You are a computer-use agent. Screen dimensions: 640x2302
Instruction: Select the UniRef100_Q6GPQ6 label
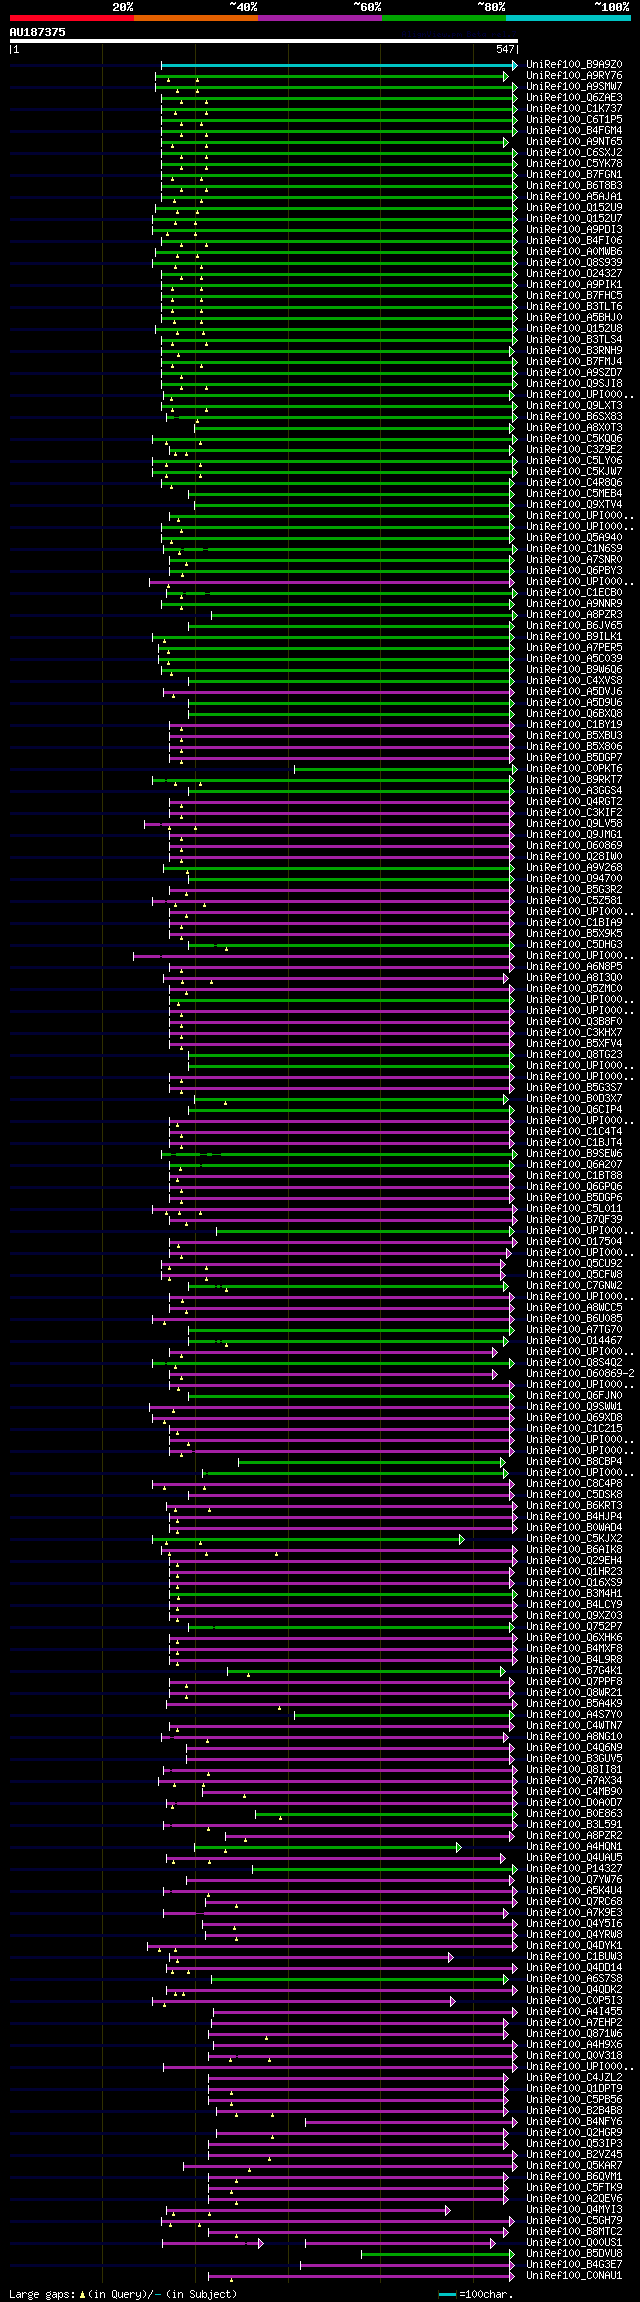coord(574,1187)
